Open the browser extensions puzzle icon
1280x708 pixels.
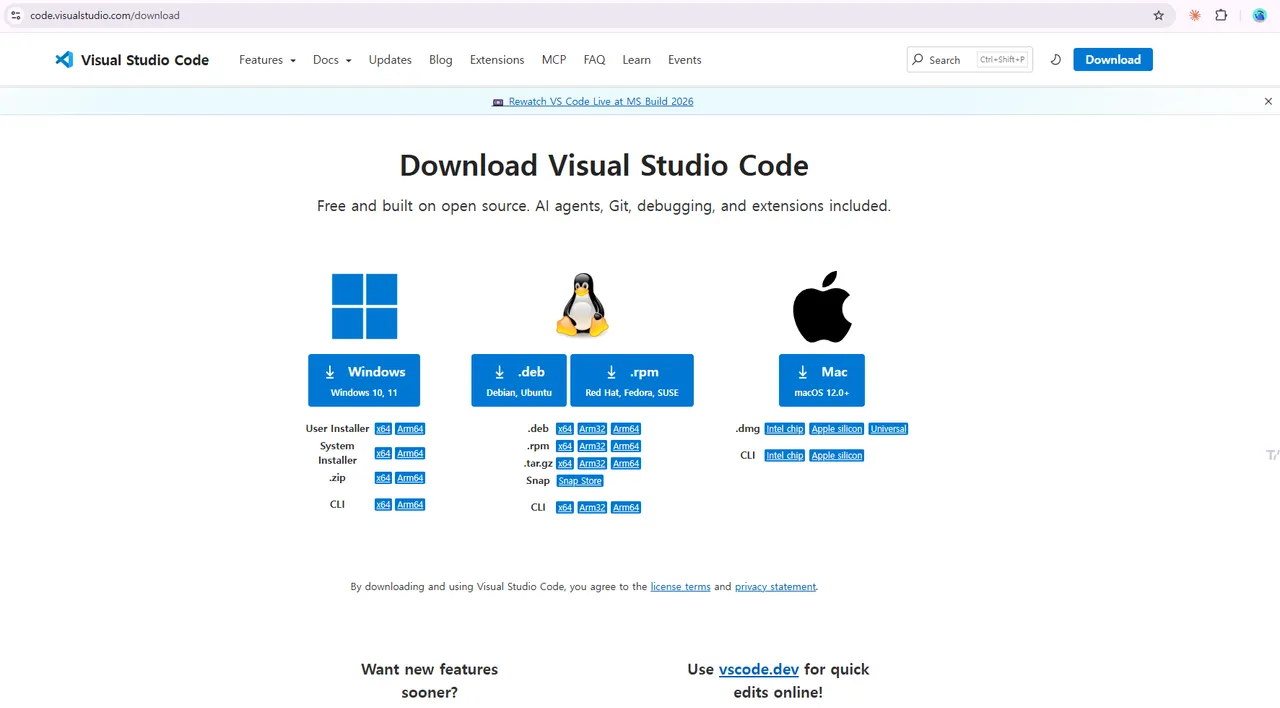(1221, 15)
